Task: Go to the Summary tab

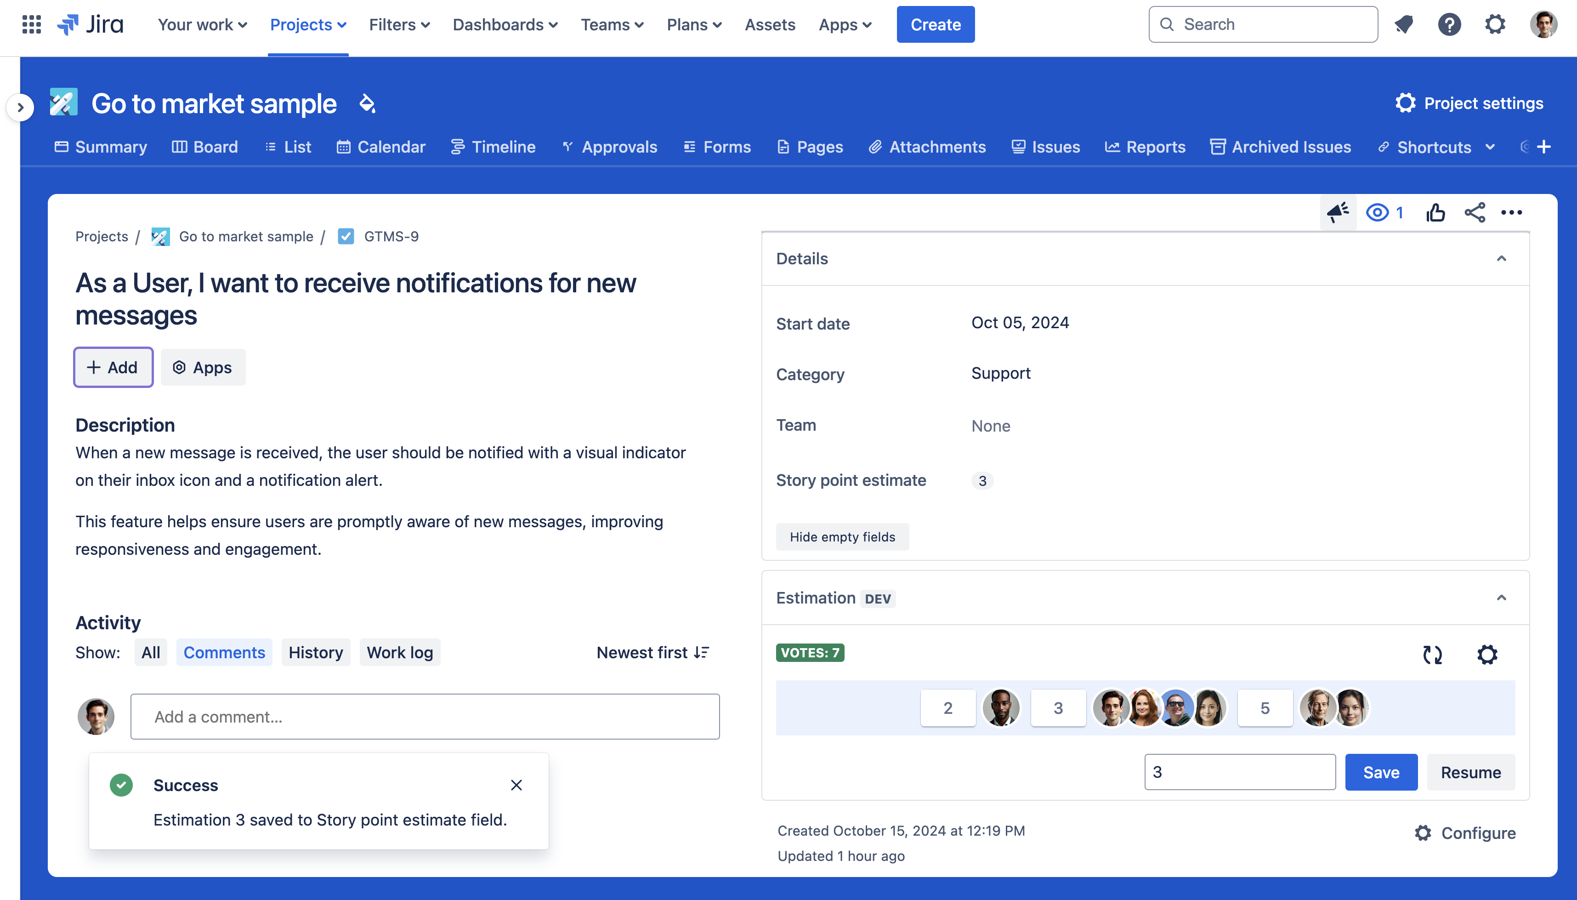Action: tap(100, 147)
